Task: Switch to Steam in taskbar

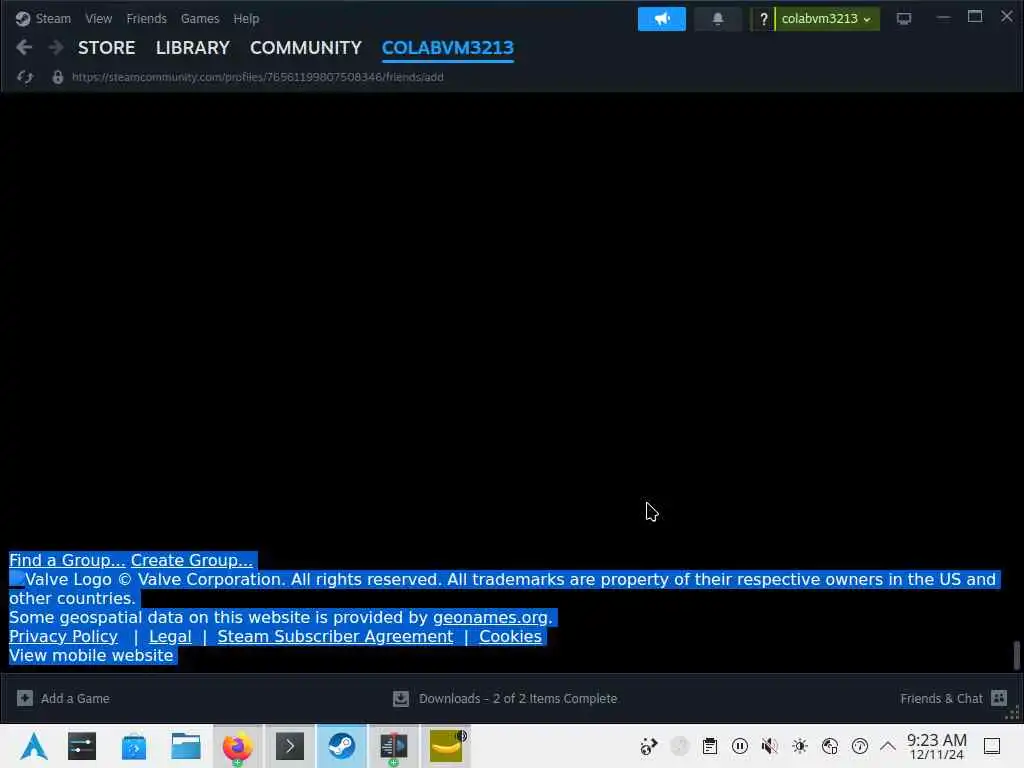Action: 342,746
